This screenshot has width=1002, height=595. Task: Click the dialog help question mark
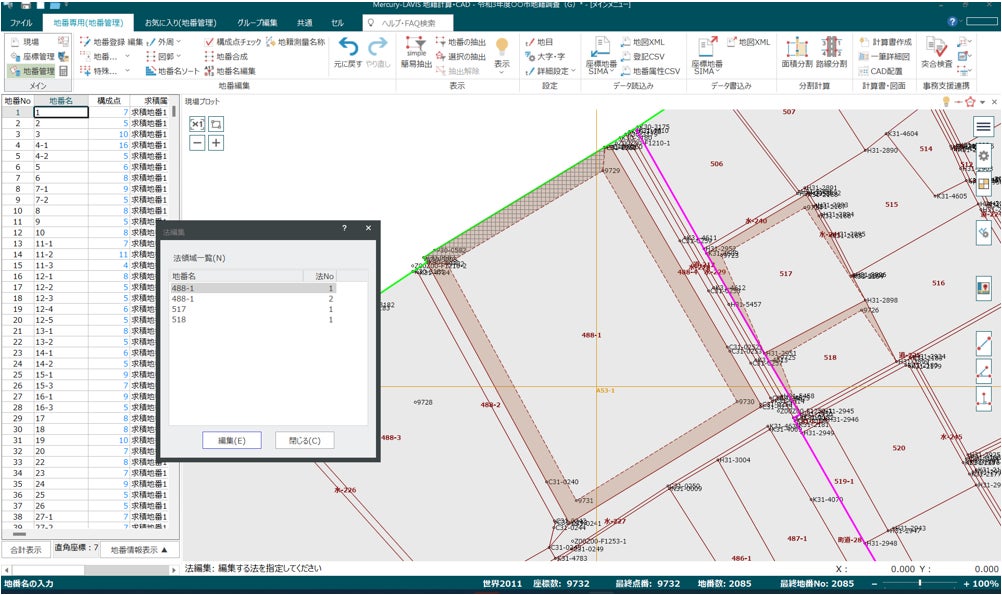click(x=344, y=228)
